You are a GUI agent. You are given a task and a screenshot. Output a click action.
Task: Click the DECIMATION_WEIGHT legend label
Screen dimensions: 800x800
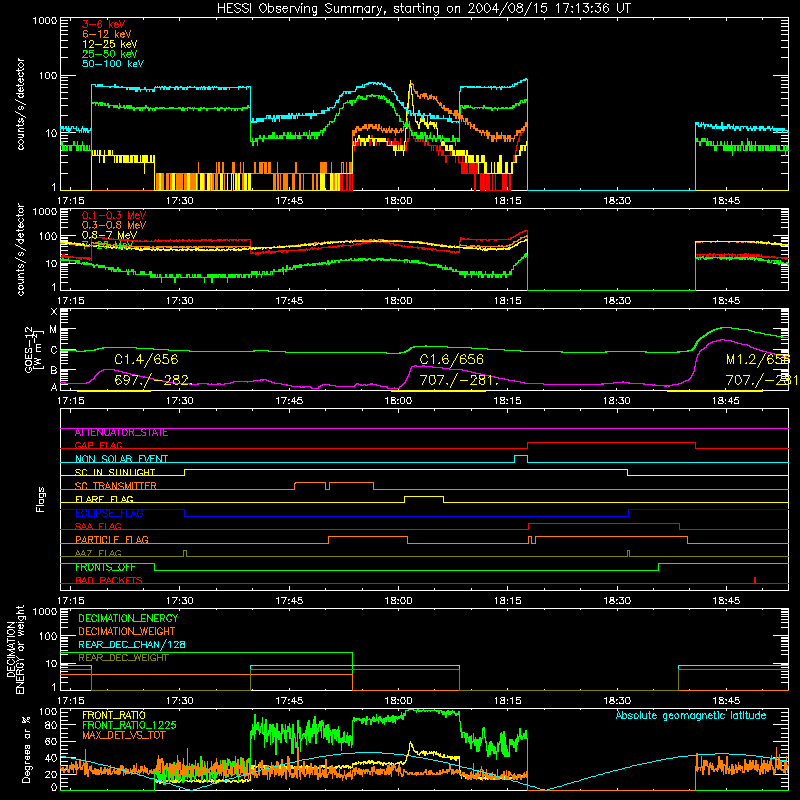pyautogui.click(x=127, y=632)
